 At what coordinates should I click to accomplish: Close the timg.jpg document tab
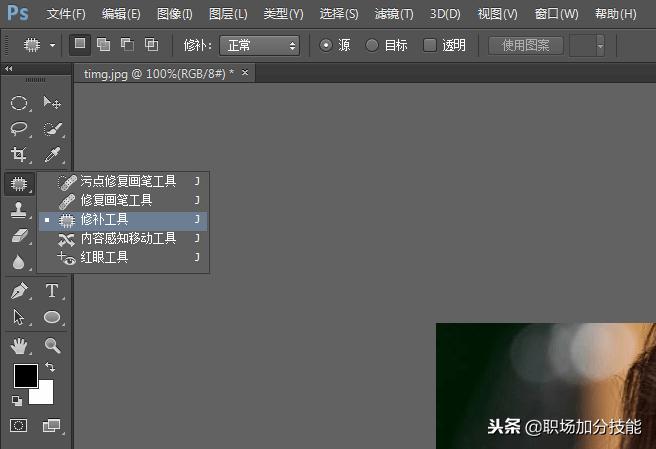[x=245, y=72]
